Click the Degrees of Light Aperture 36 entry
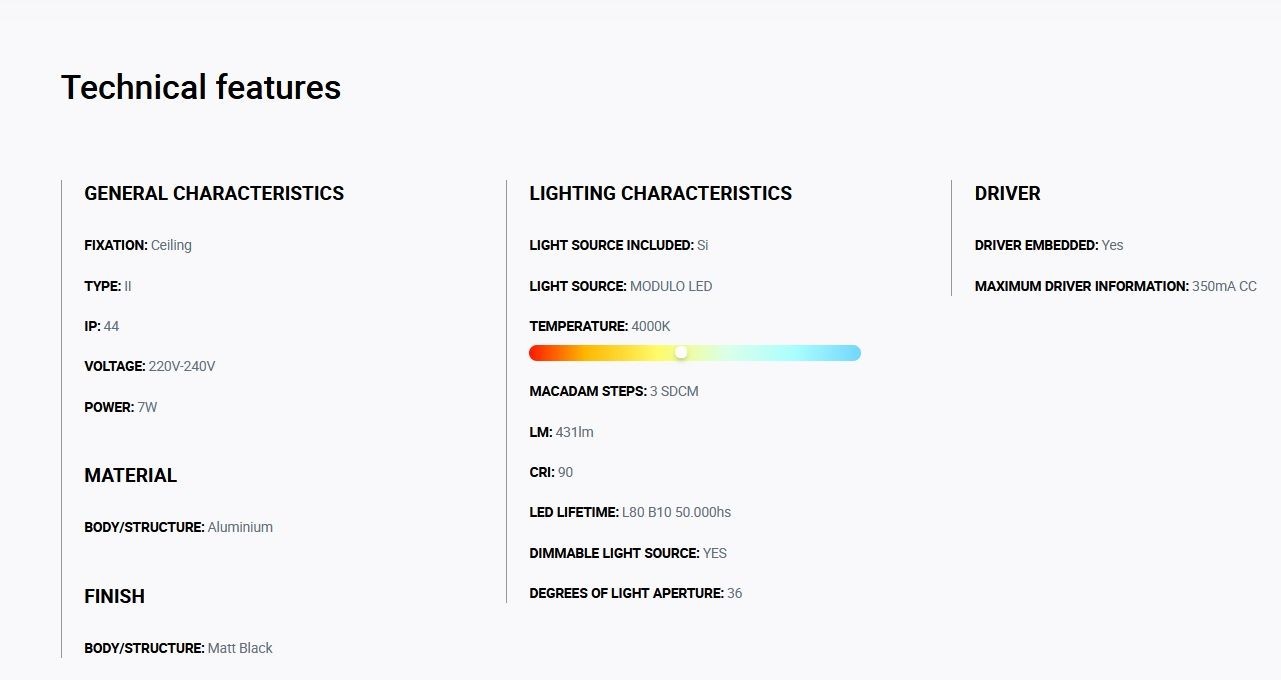Screen dimensions: 1281x680 [636, 594]
